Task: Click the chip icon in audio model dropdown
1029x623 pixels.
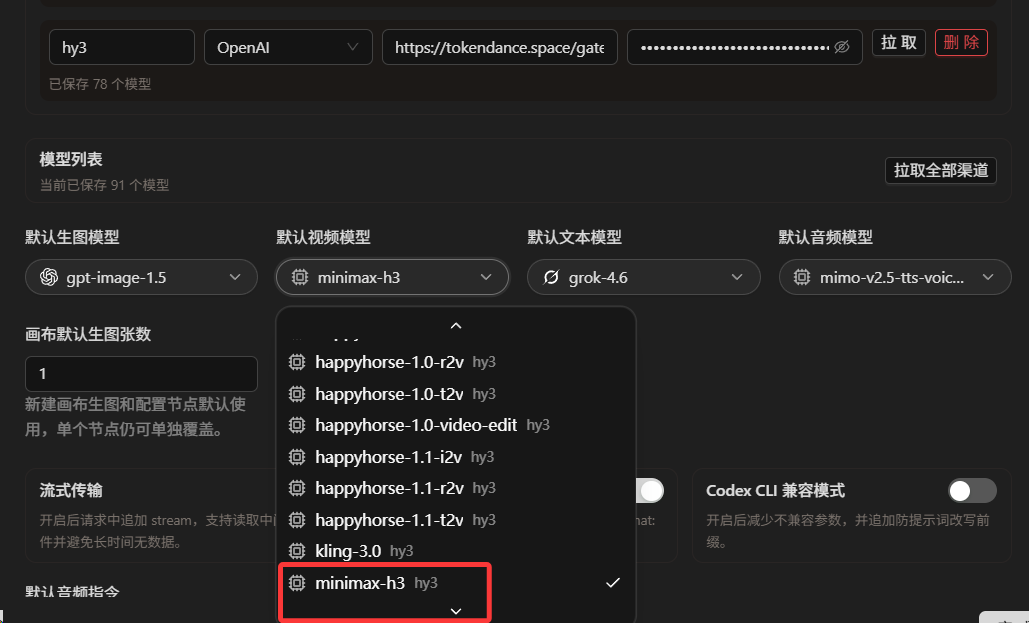Action: (x=802, y=277)
